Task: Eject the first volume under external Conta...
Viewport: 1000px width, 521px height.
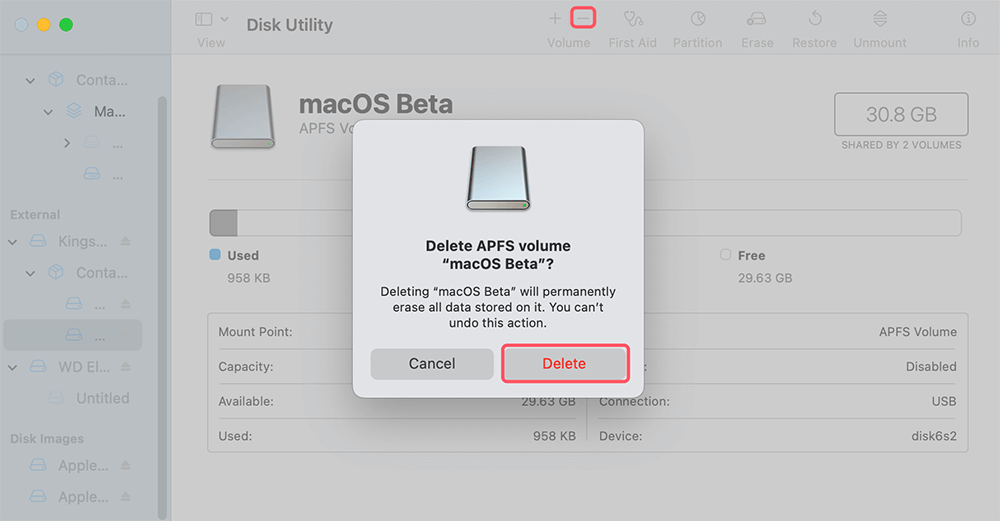Action: point(126,304)
